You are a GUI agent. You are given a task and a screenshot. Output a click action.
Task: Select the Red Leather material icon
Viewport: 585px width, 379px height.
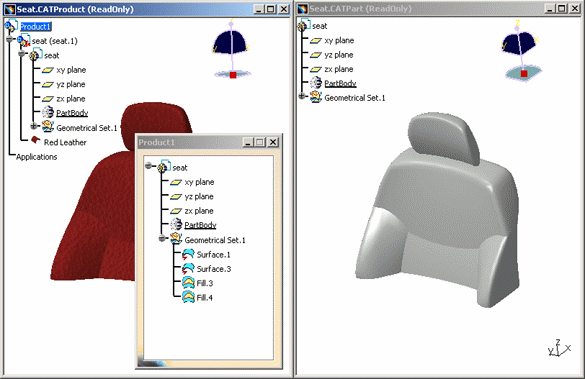coord(35,140)
